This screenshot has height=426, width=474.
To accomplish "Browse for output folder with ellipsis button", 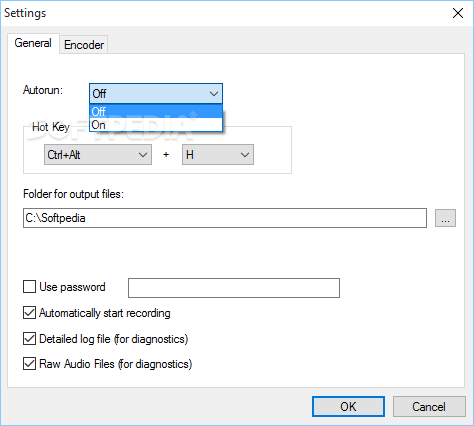I will click(445, 218).
